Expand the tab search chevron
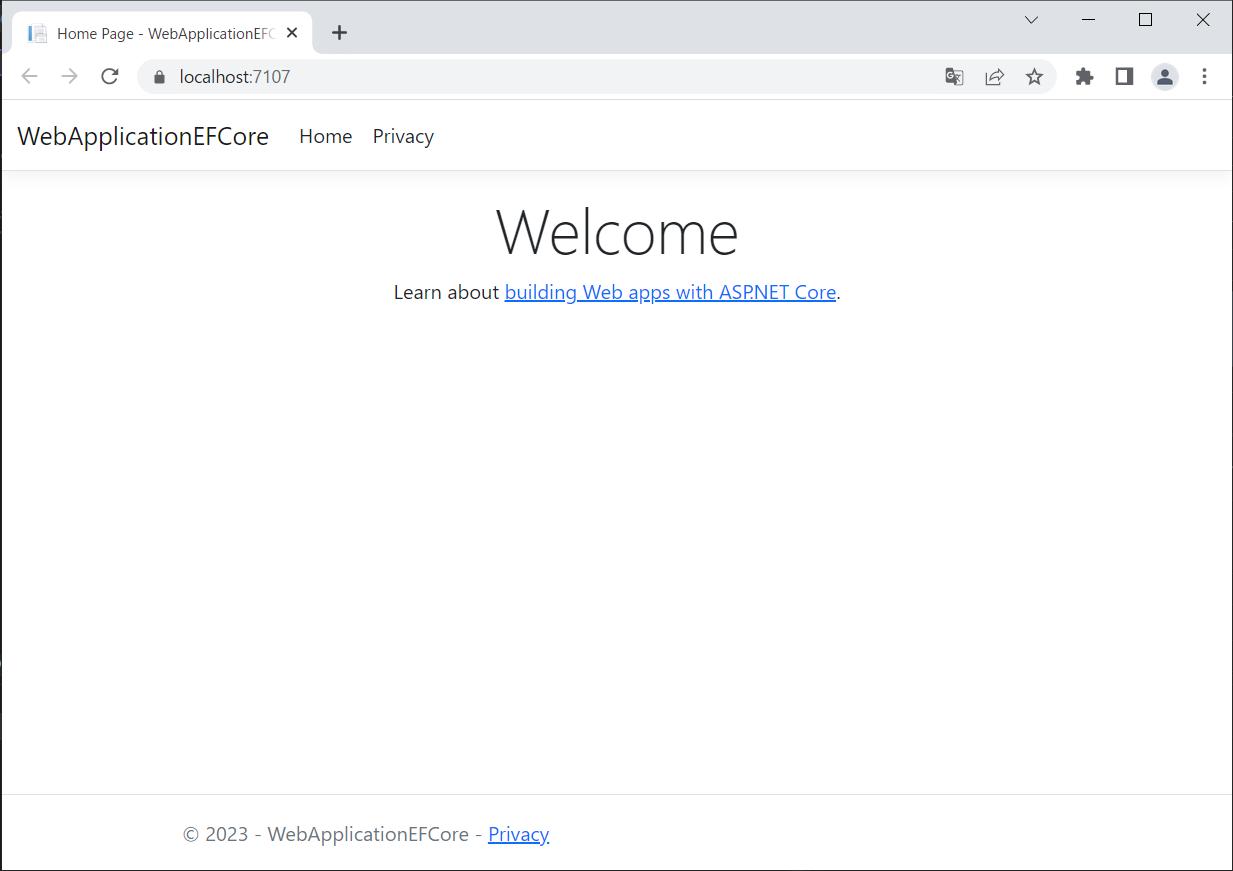The width and height of the screenshot is (1233, 871). (1031, 20)
